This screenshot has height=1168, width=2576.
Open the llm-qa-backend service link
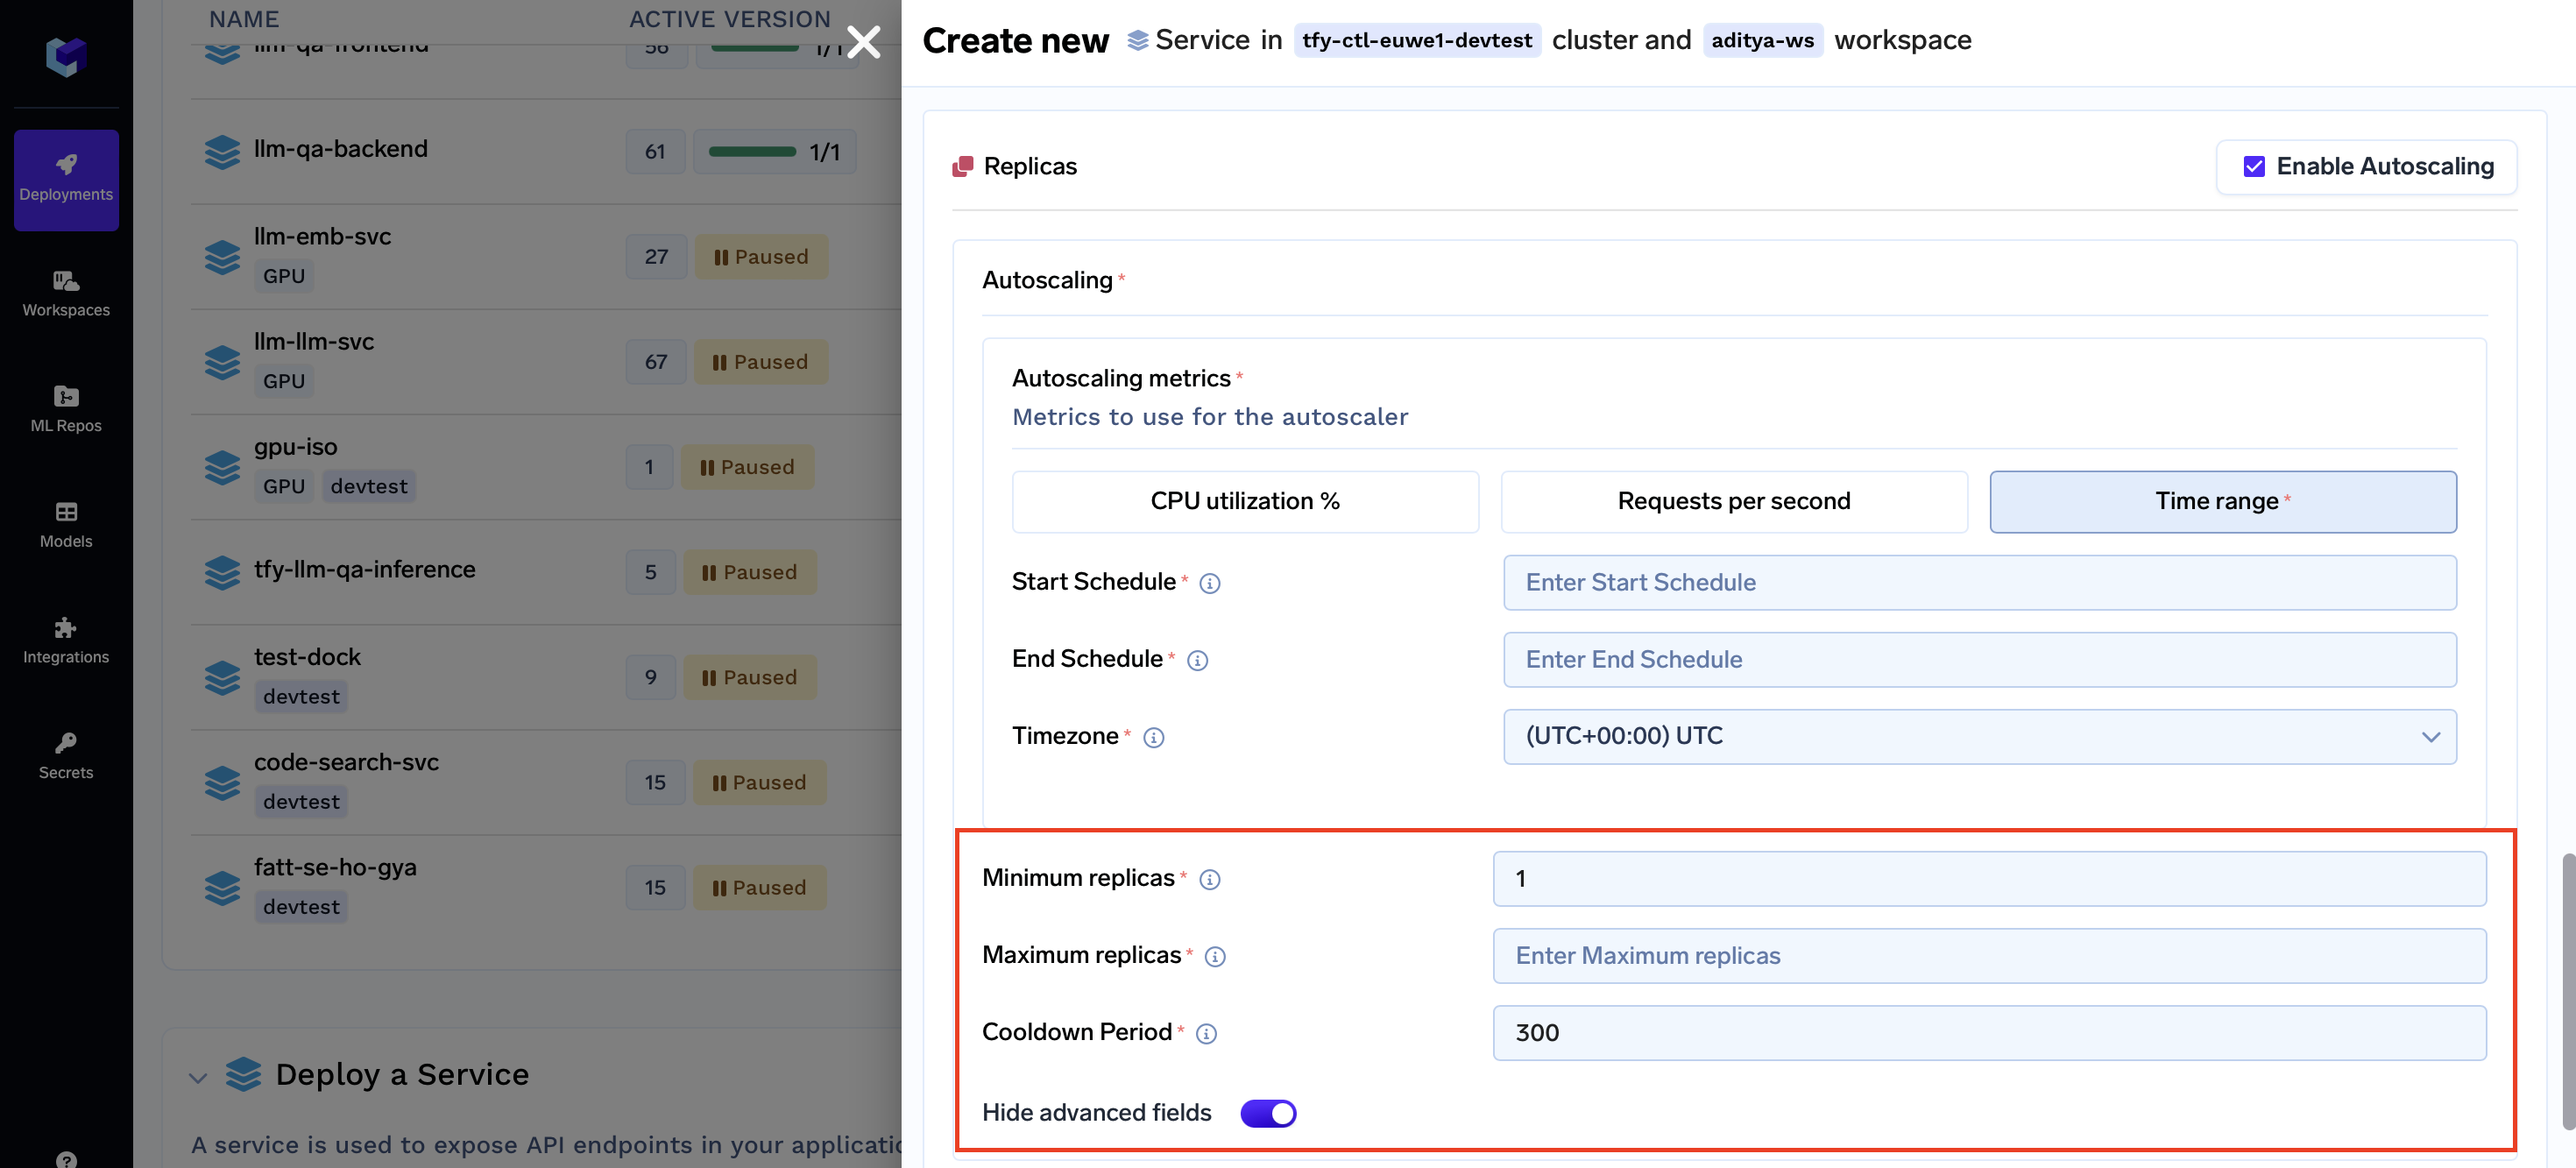tap(340, 149)
